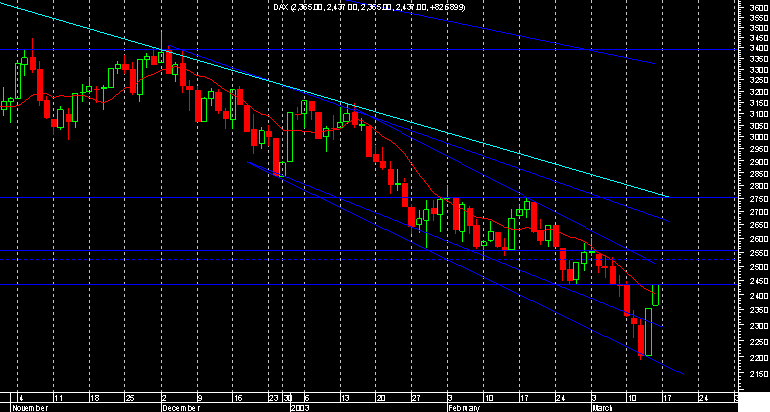Click the 2400 price axis label
The image size is (770, 412).
click(x=759, y=296)
